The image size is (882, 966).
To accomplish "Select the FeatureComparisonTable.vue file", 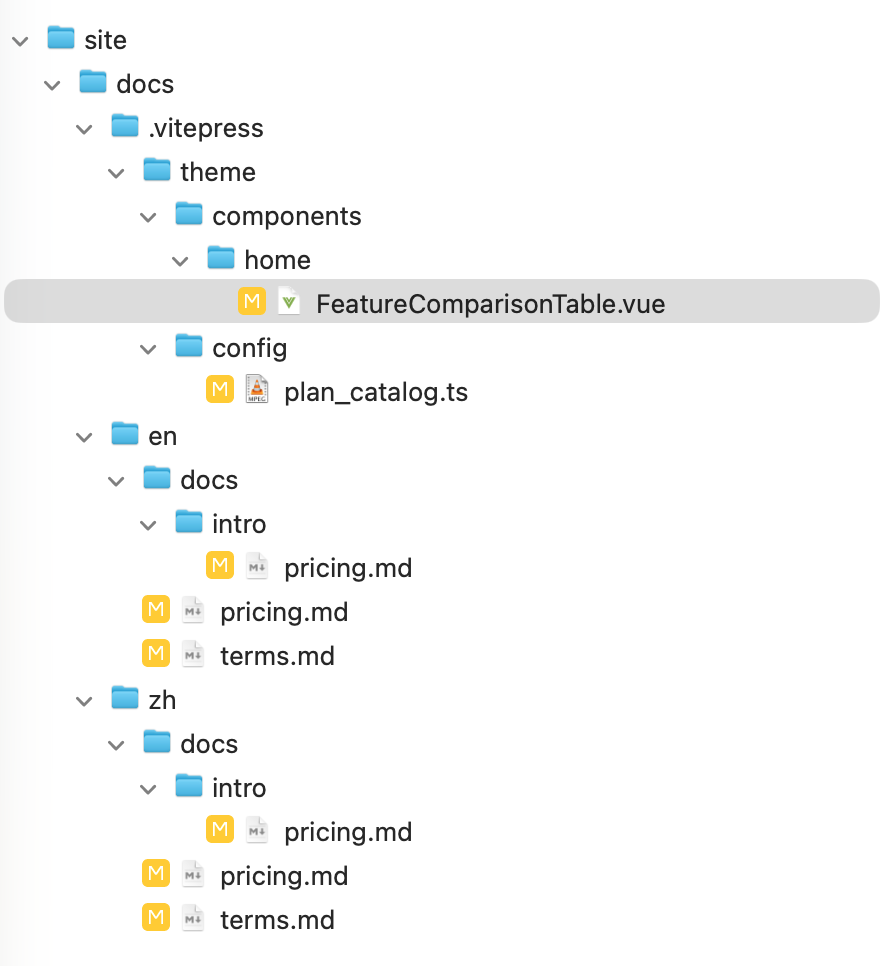I will tap(490, 304).
